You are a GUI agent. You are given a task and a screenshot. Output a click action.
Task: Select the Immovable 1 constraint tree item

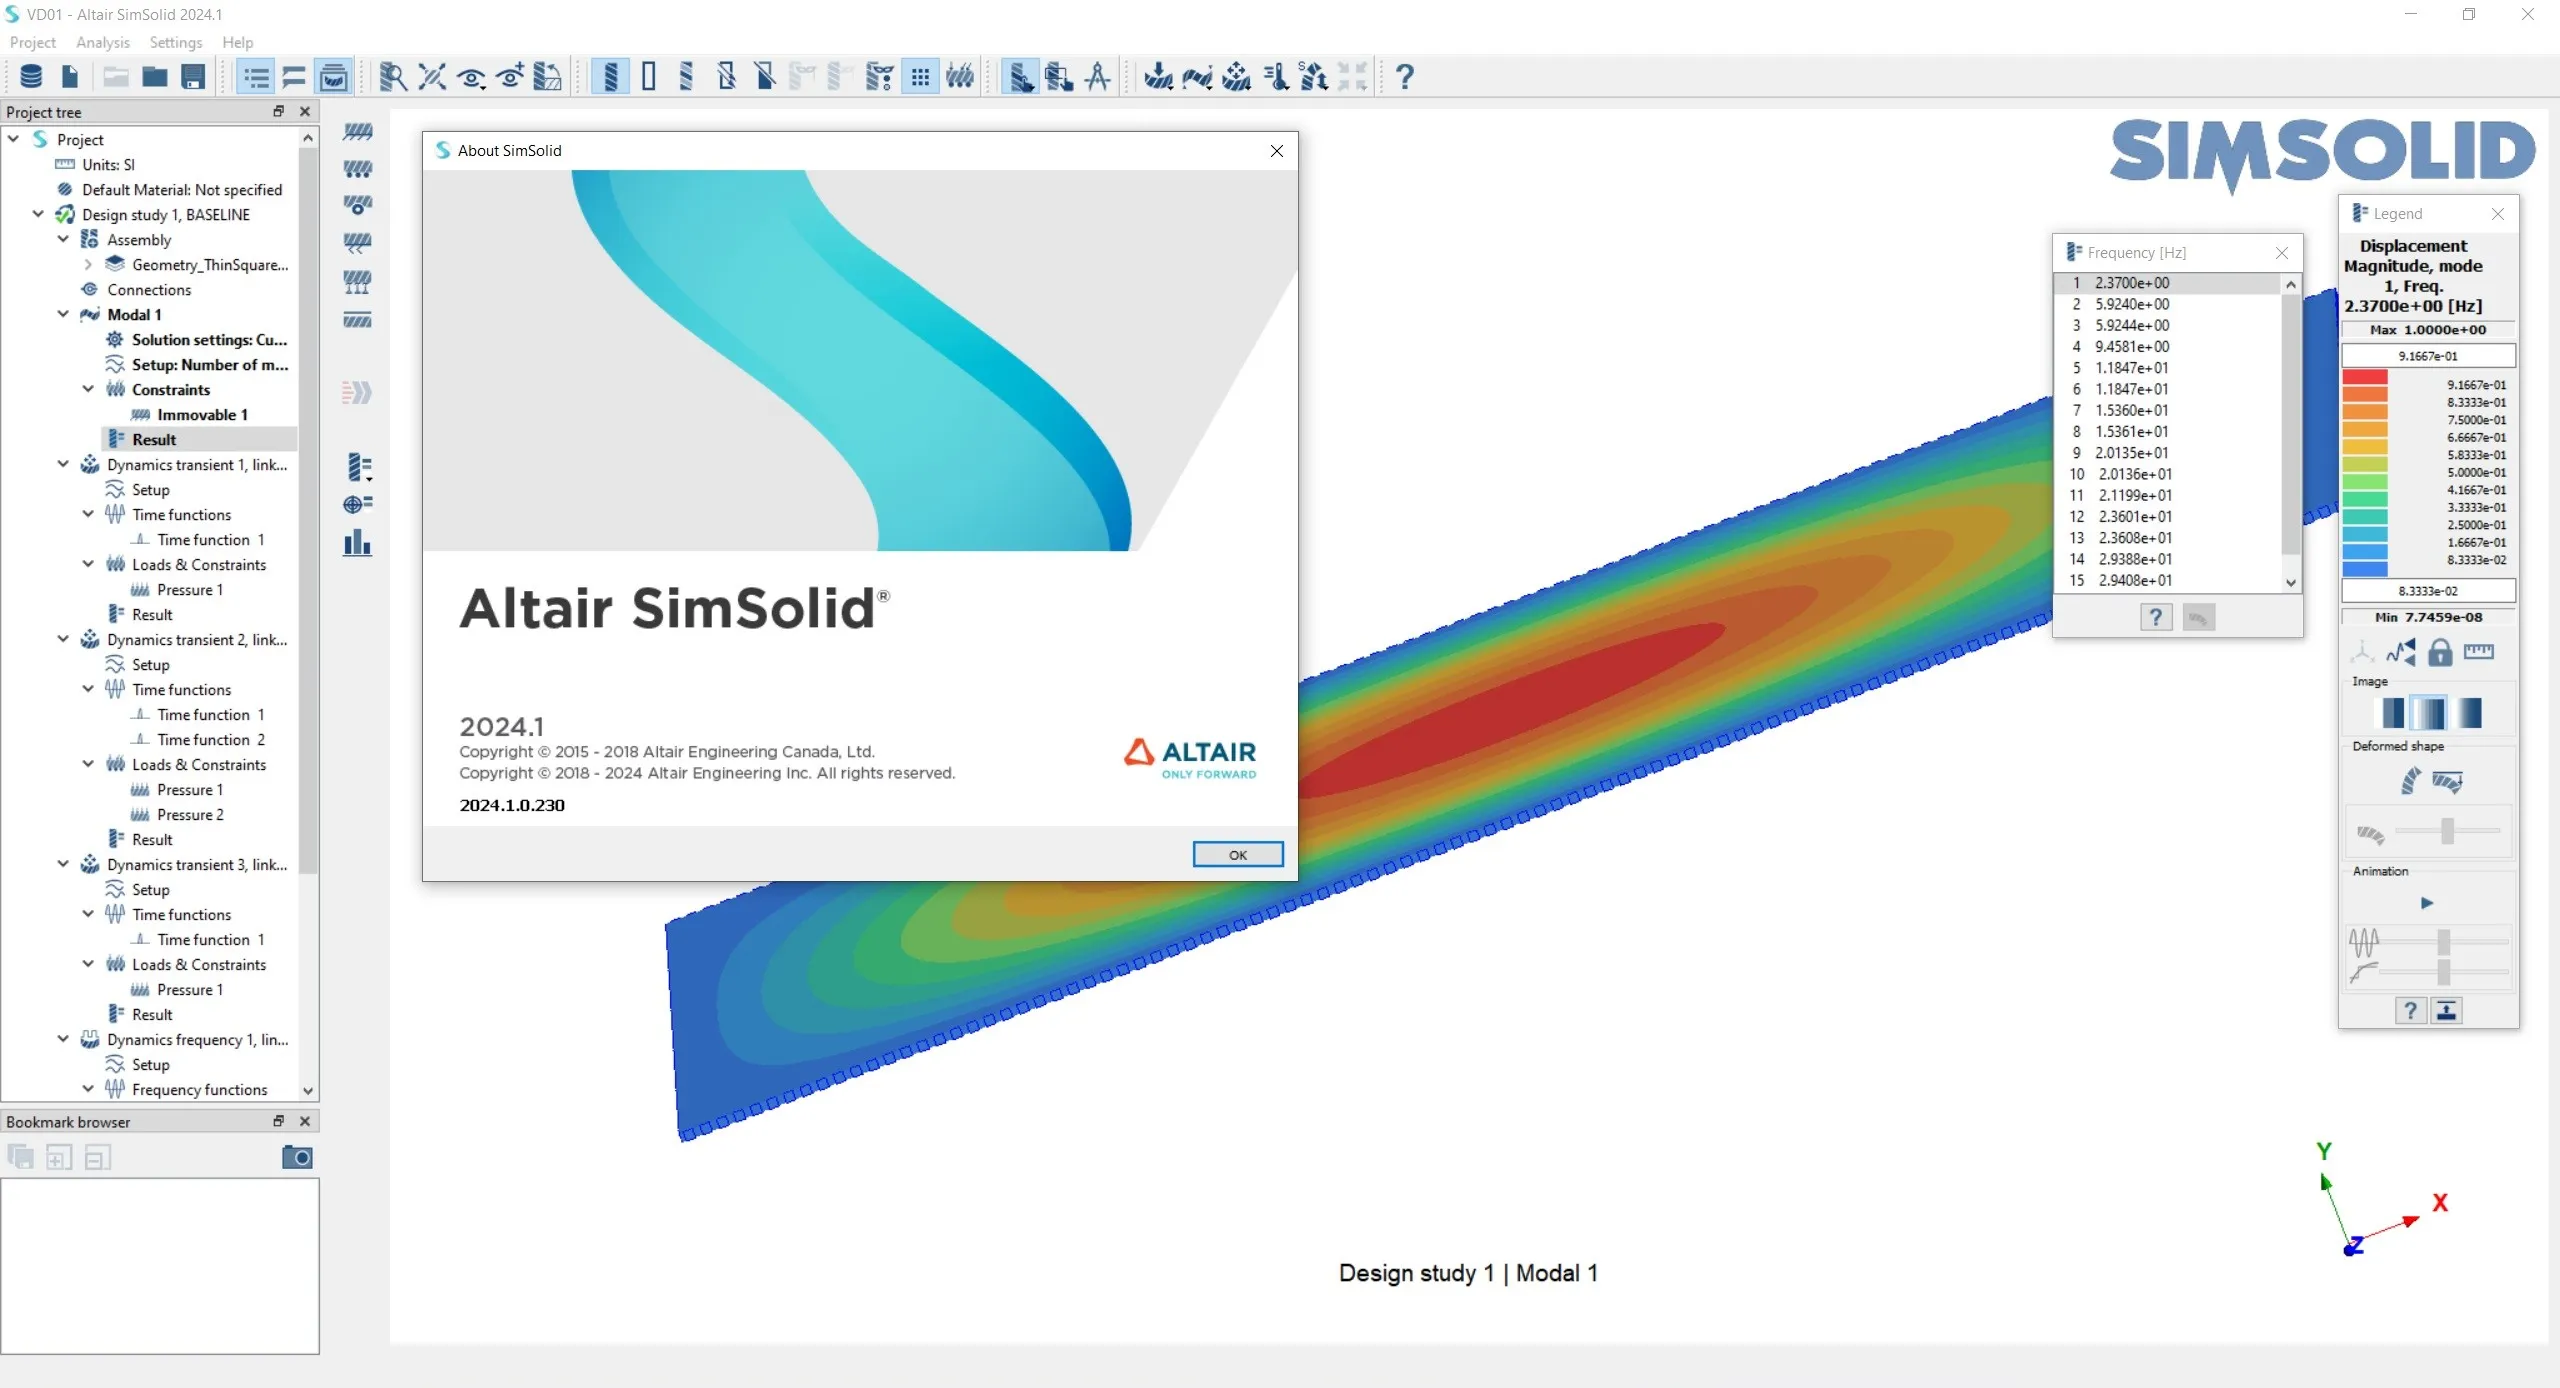(202, 414)
